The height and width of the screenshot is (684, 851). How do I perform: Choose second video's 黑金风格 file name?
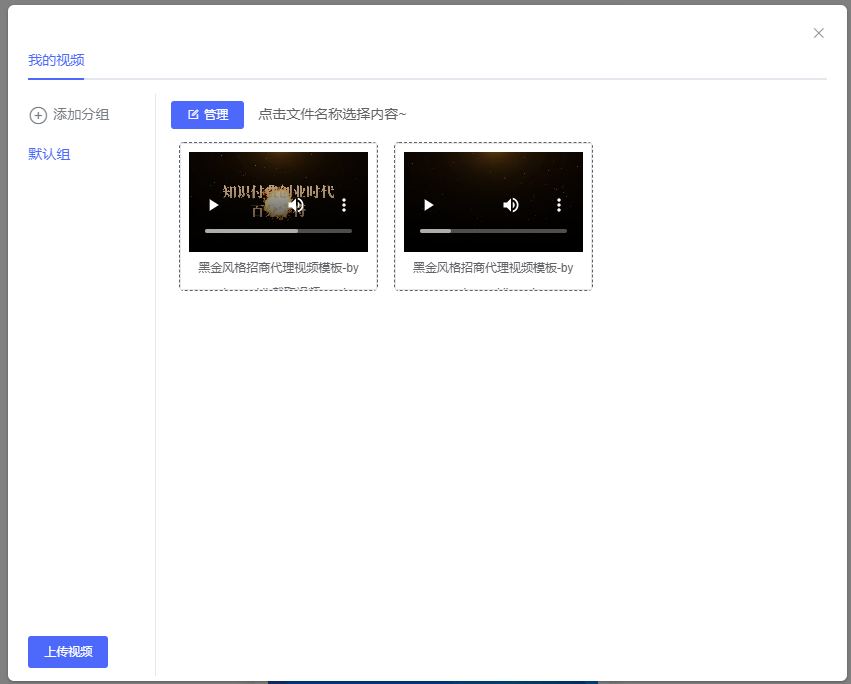(x=493, y=268)
